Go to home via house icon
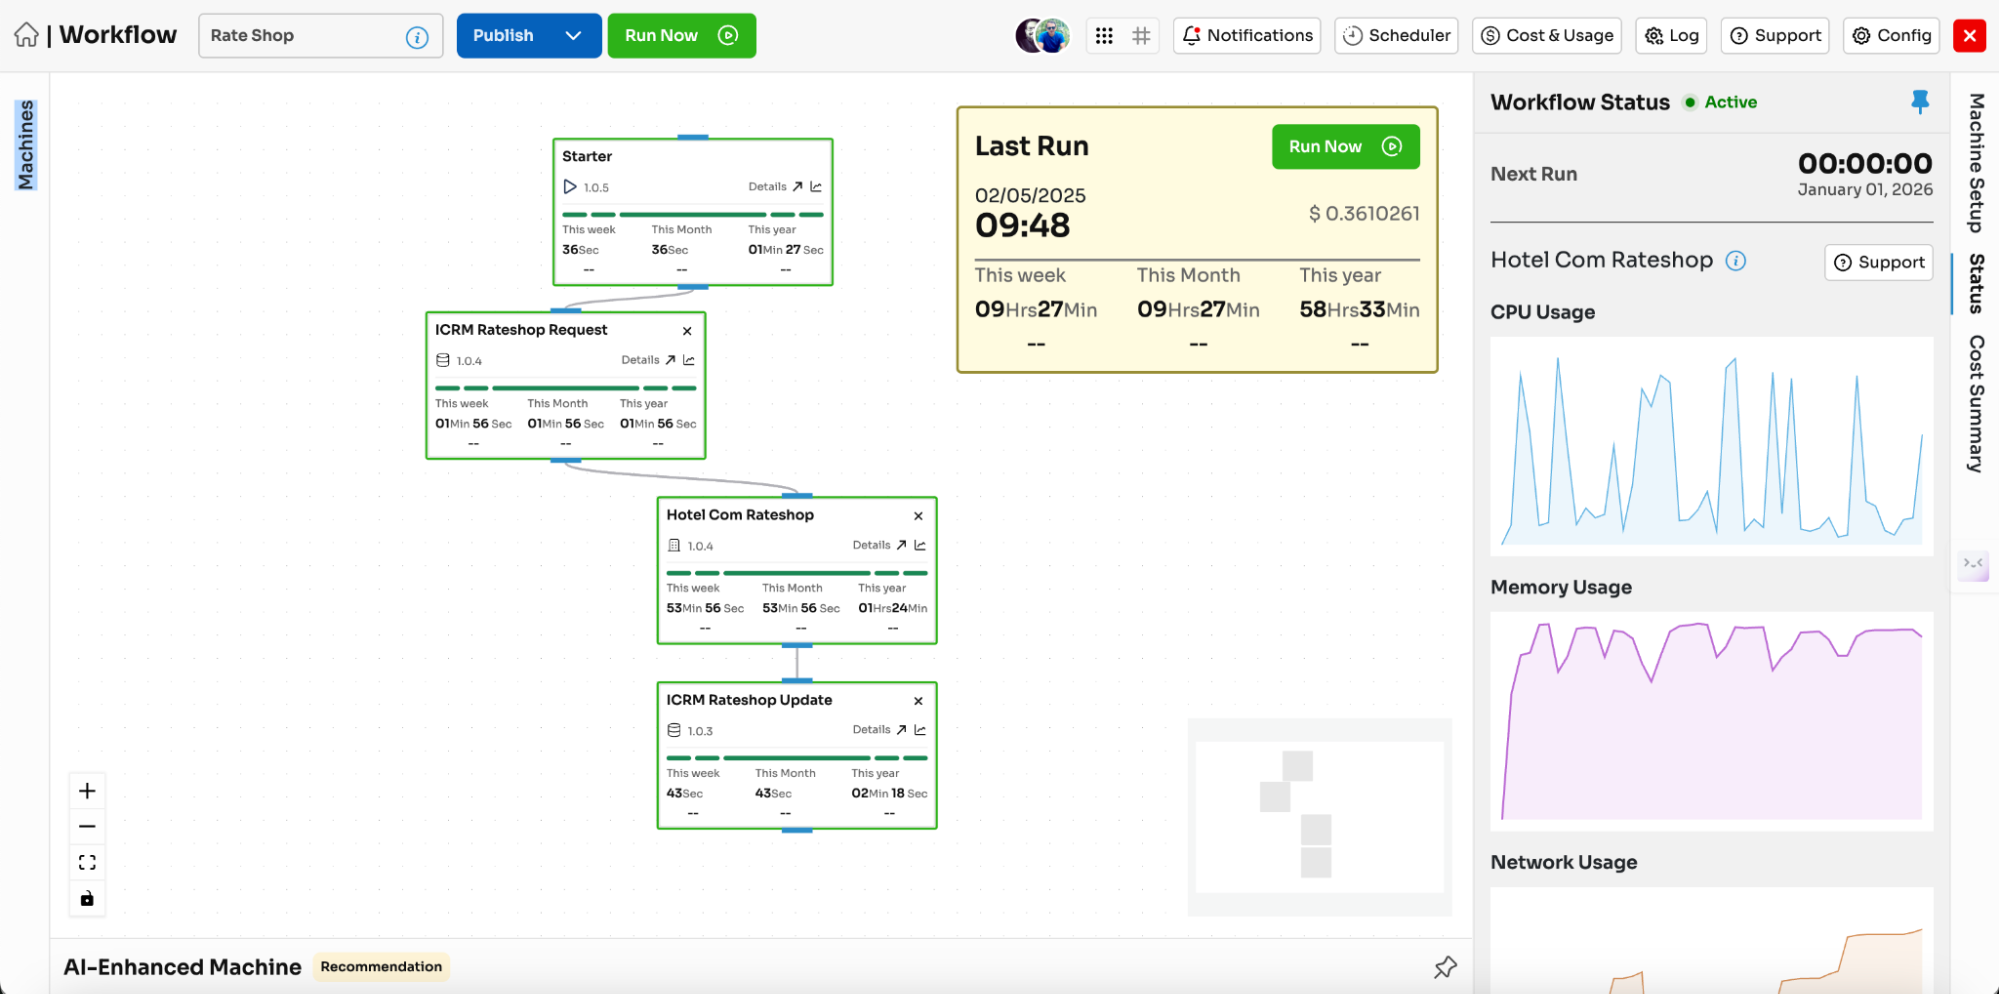1999x994 pixels. (x=27, y=35)
